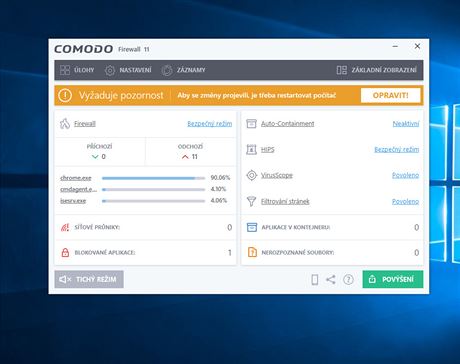Open the Auto-Containment link
The width and height of the screenshot is (460, 364).
pos(287,124)
